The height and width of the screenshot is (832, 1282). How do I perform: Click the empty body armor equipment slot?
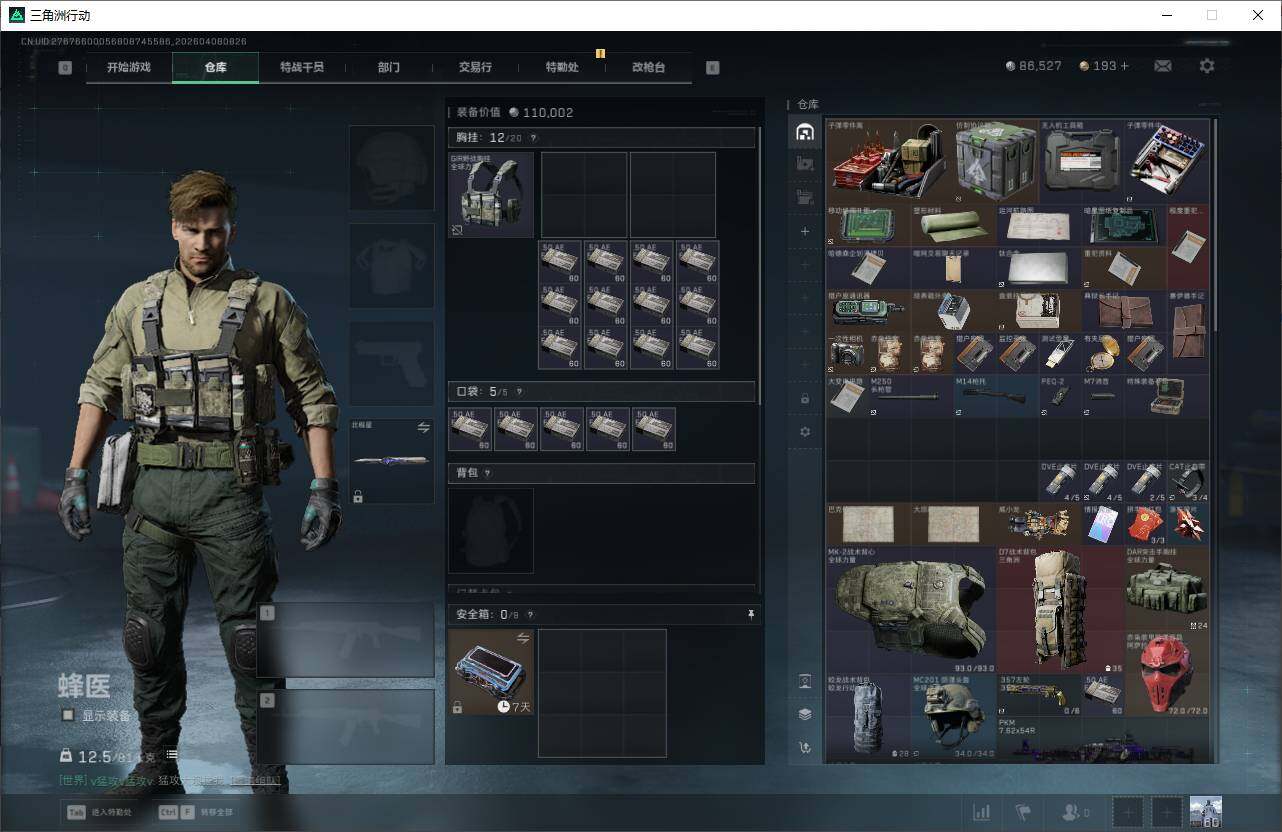click(x=391, y=265)
